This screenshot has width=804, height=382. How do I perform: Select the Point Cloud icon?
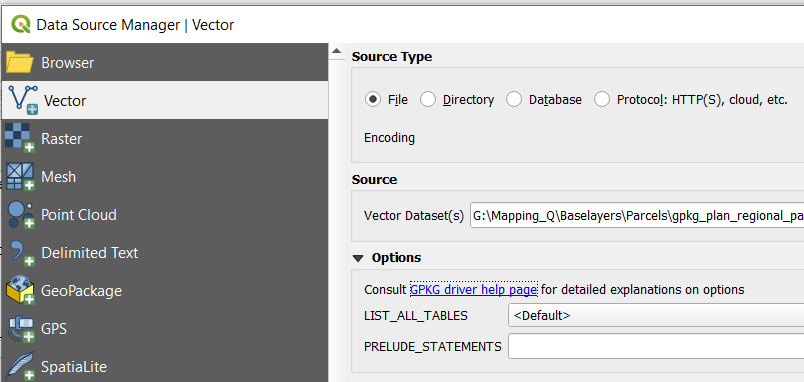click(21, 214)
